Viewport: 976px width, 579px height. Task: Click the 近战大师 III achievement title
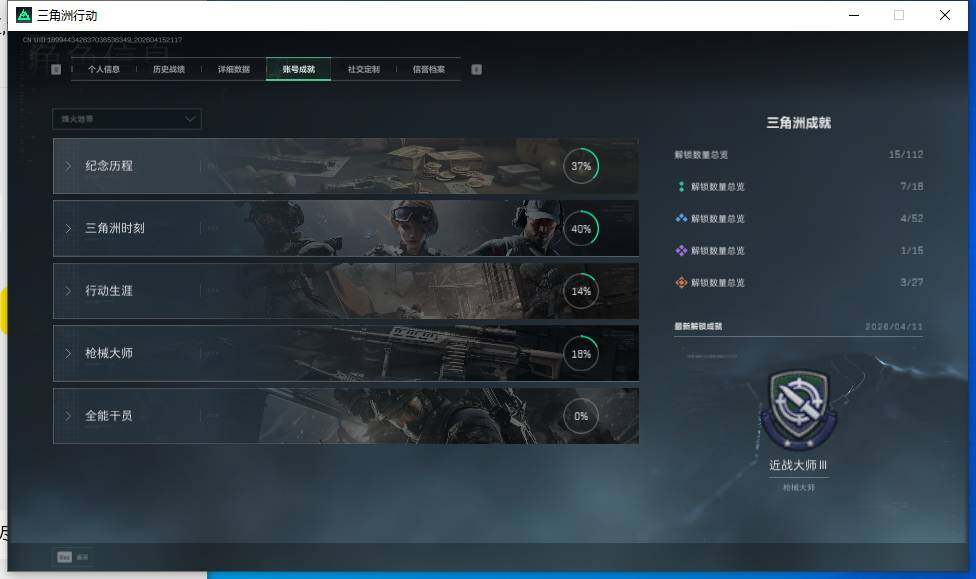point(798,465)
